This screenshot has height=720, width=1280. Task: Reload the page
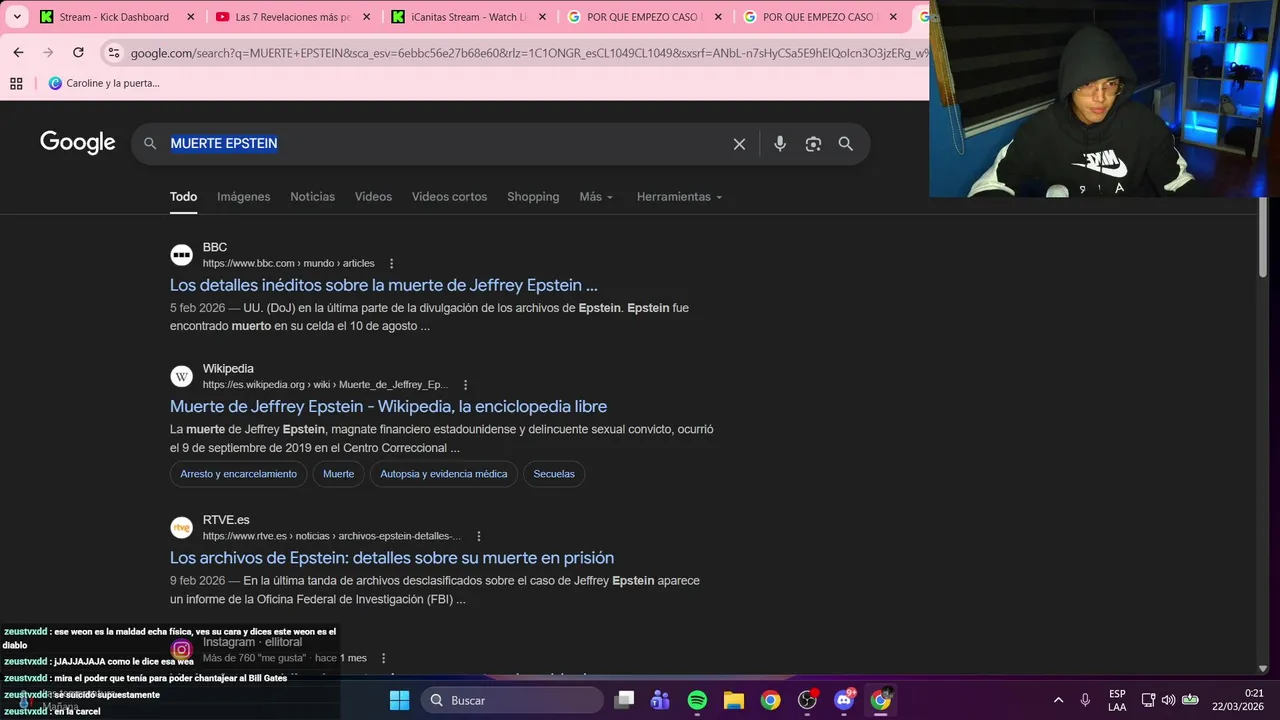point(78,52)
